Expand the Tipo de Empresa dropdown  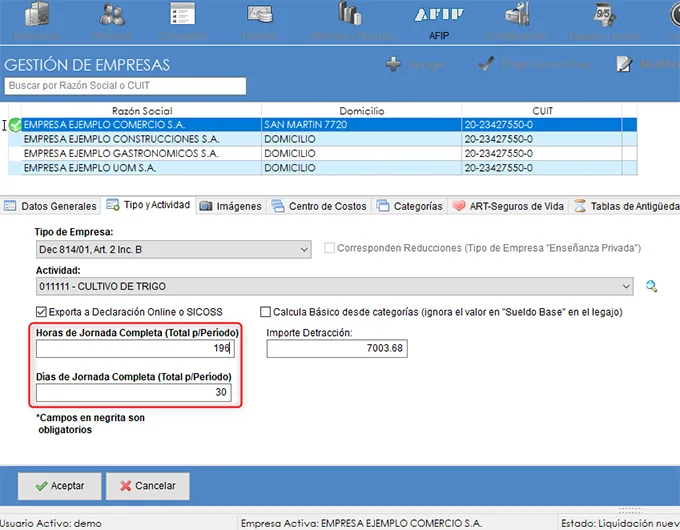pyautogui.click(x=304, y=250)
